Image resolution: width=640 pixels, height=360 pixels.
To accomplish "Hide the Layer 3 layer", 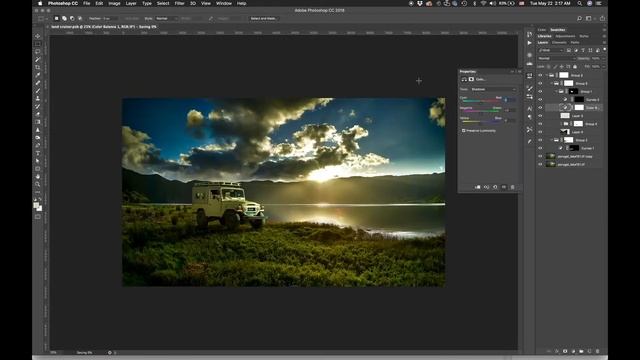I will pos(540,116).
